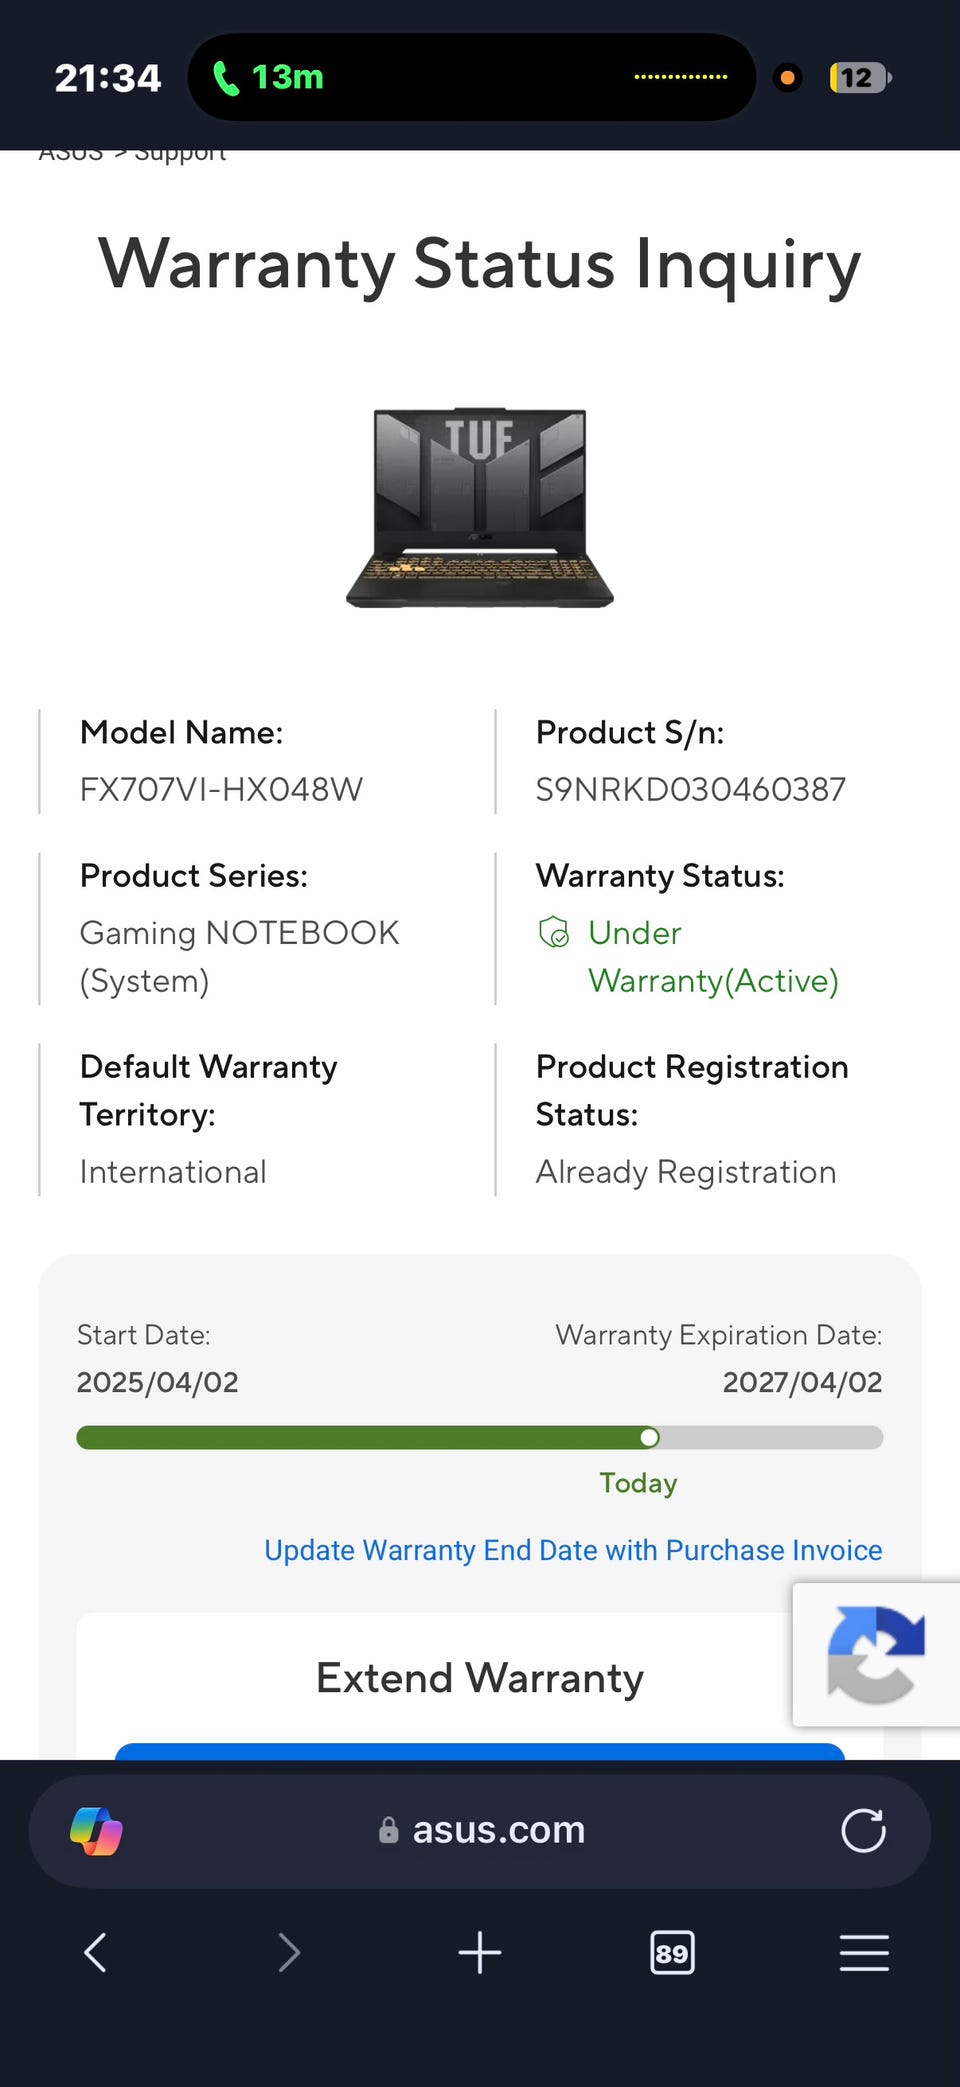The image size is (960, 2087).
Task: Open tab switcher showing 89 tabs
Action: point(672,1953)
